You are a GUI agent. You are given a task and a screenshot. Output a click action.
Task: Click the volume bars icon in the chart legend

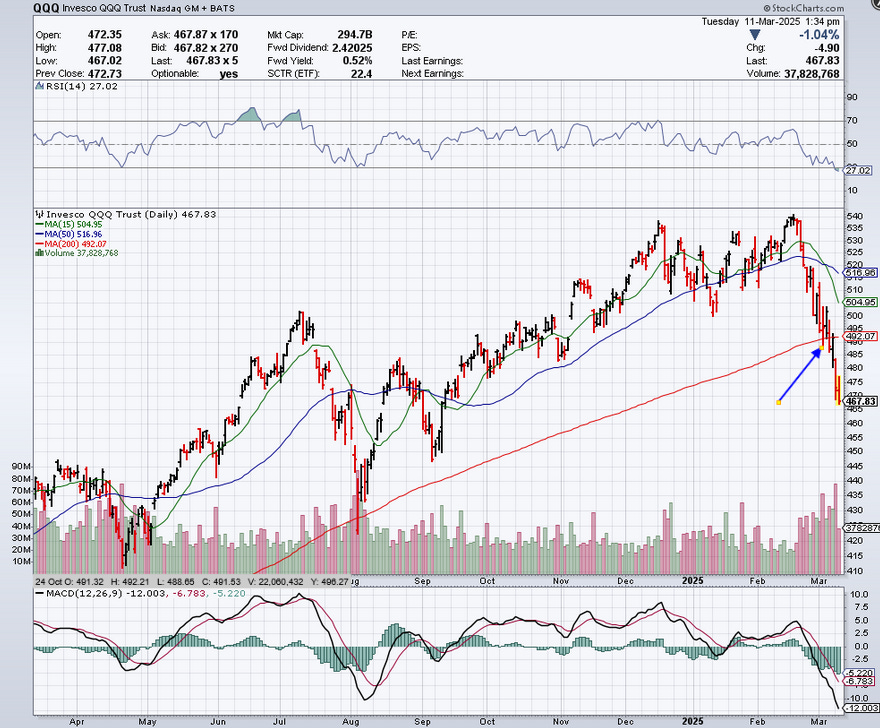tap(39, 253)
